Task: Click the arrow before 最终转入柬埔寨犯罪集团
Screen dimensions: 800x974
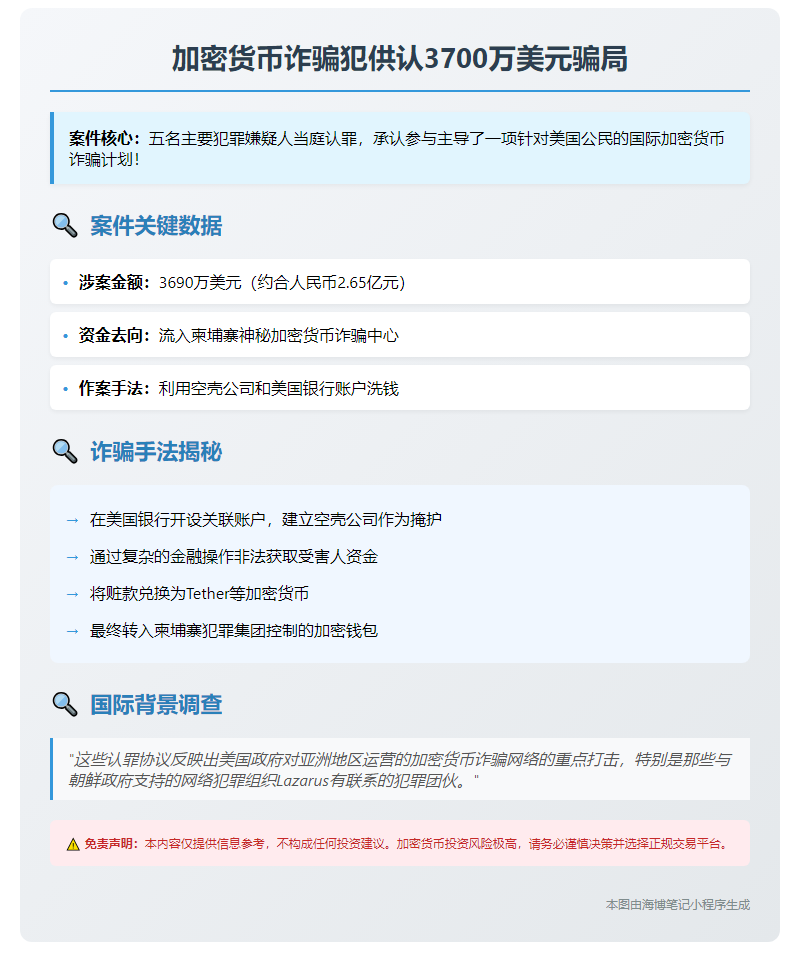Action: (73, 631)
